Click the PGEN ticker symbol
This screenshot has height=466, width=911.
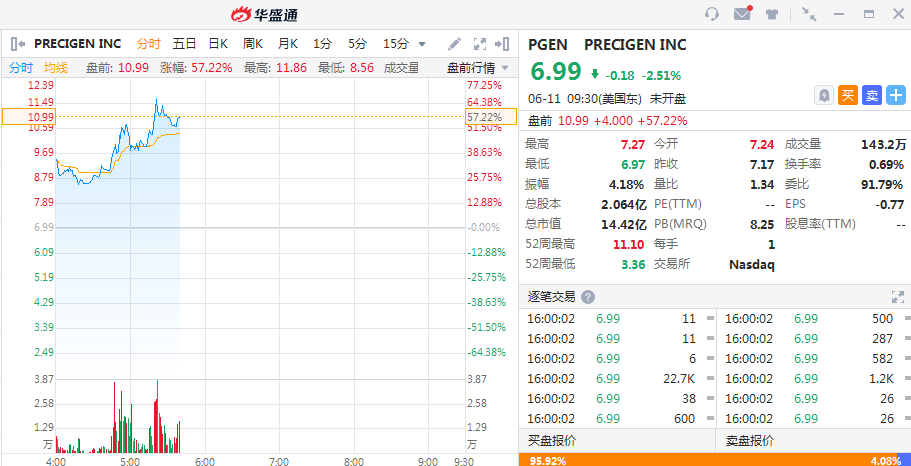coord(548,44)
